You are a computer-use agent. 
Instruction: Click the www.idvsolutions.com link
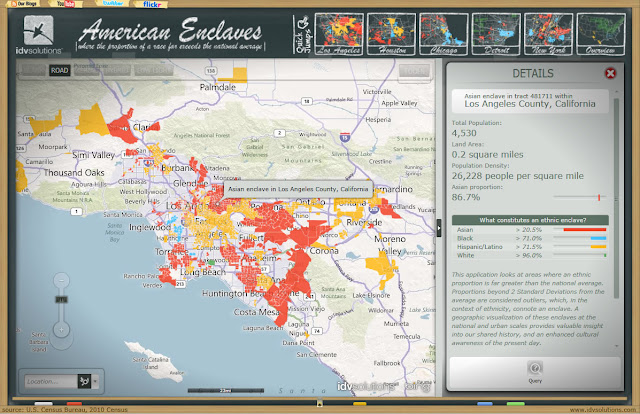pyautogui.click(x=603, y=410)
